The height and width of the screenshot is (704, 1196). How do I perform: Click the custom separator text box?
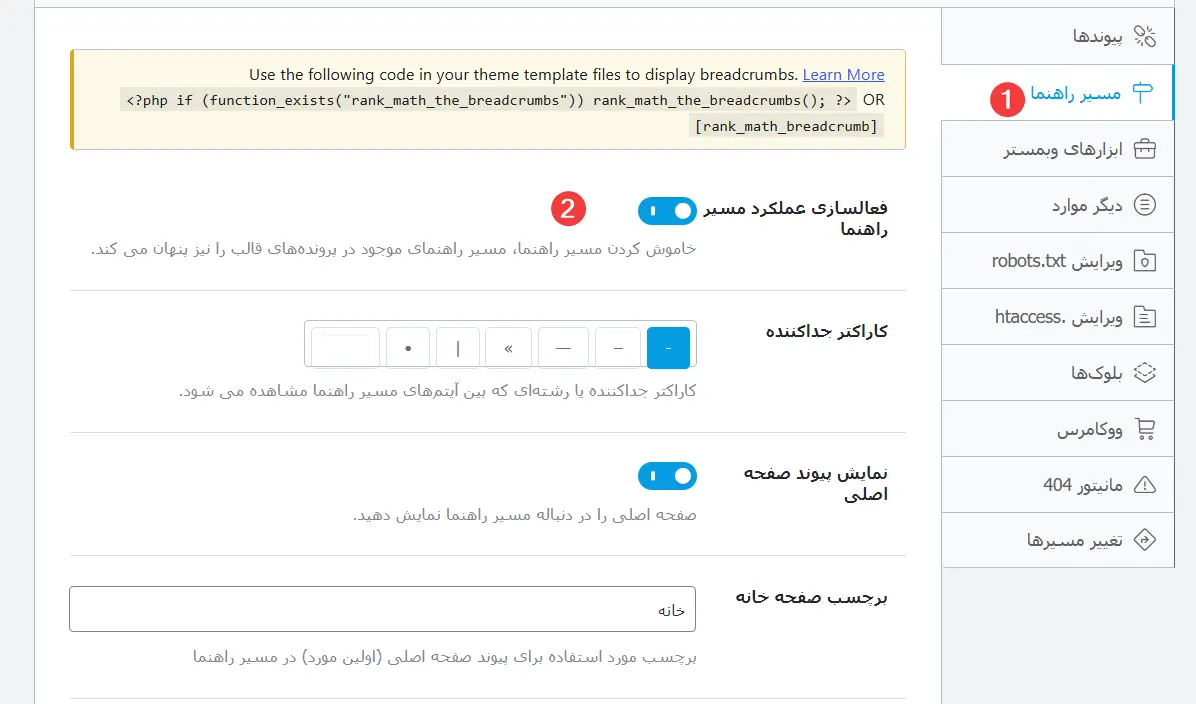346,348
